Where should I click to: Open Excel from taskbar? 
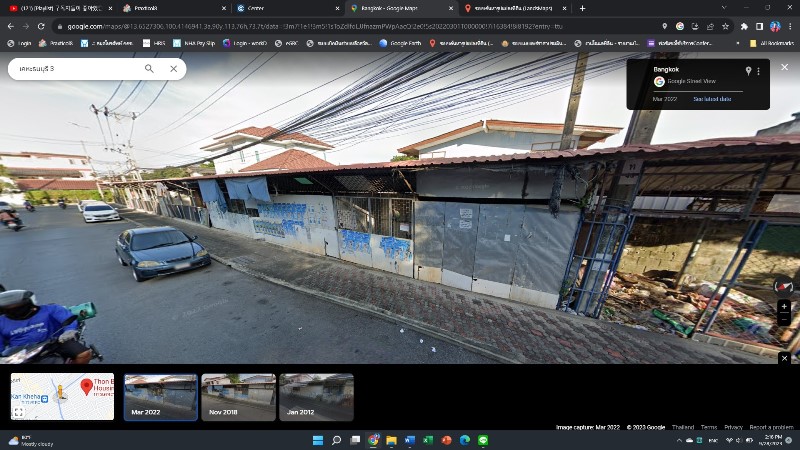tap(428, 440)
